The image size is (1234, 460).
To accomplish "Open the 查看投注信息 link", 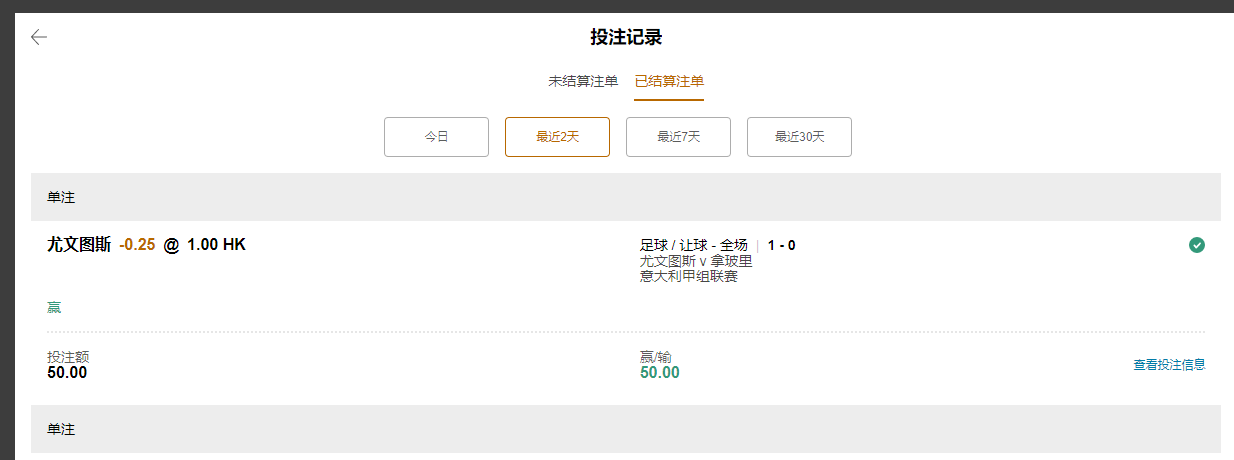I will tap(1169, 365).
